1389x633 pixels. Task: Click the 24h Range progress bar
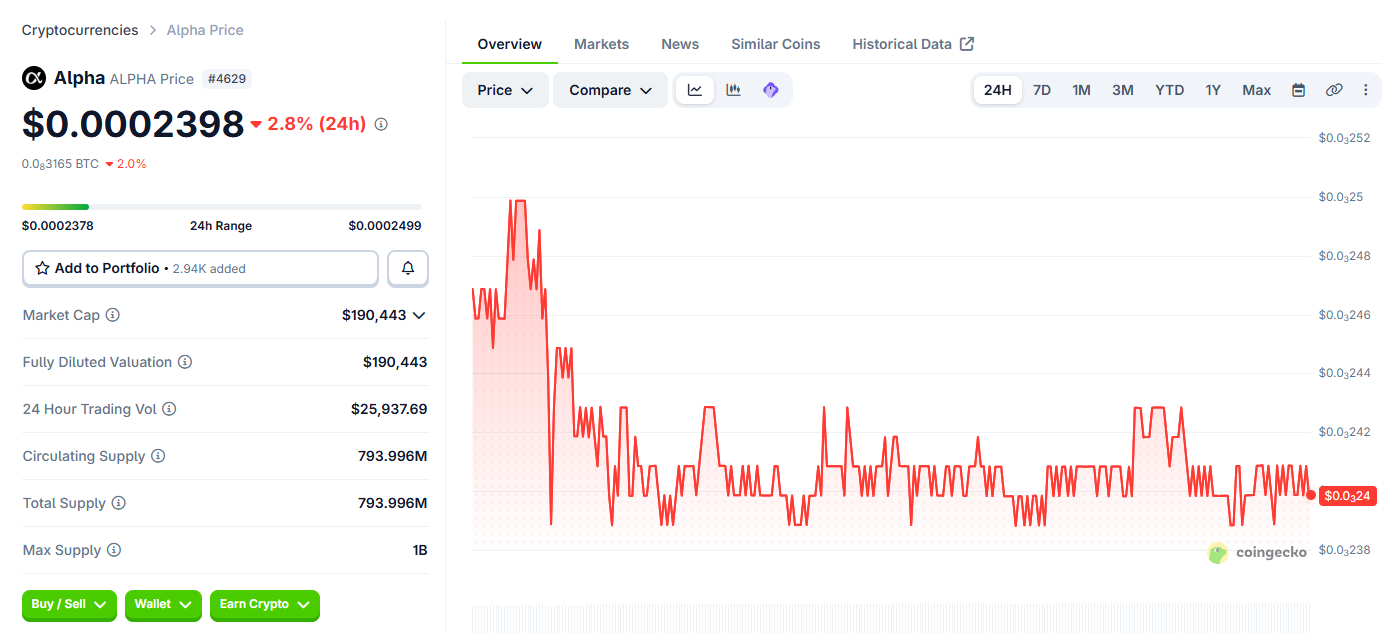pyautogui.click(x=222, y=207)
